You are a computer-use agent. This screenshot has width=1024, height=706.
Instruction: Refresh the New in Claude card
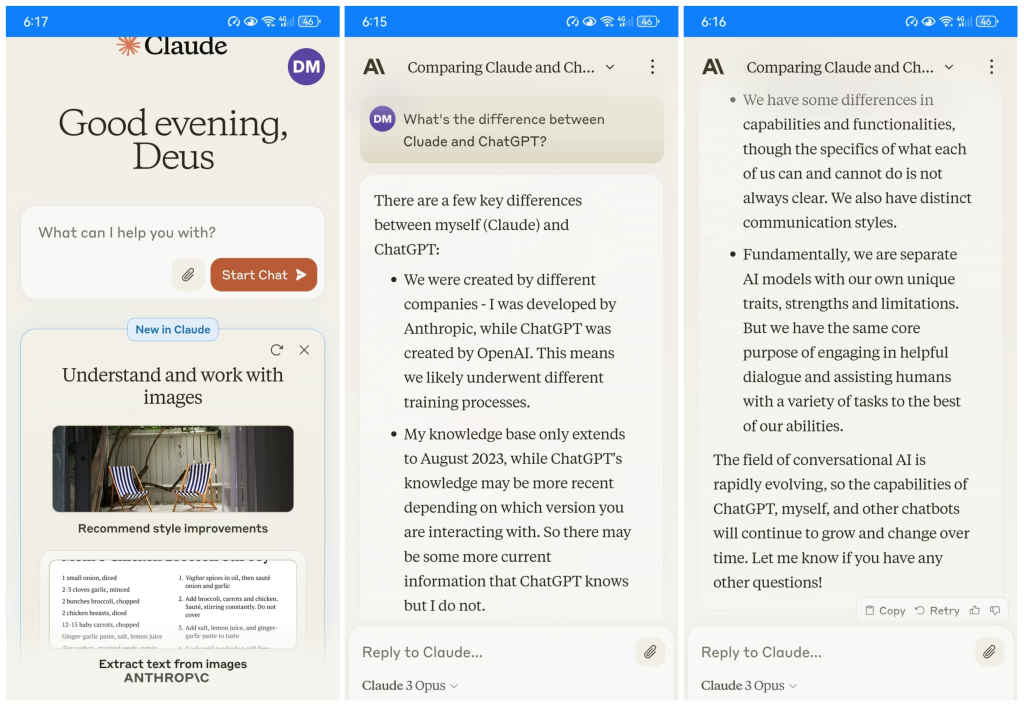point(277,350)
